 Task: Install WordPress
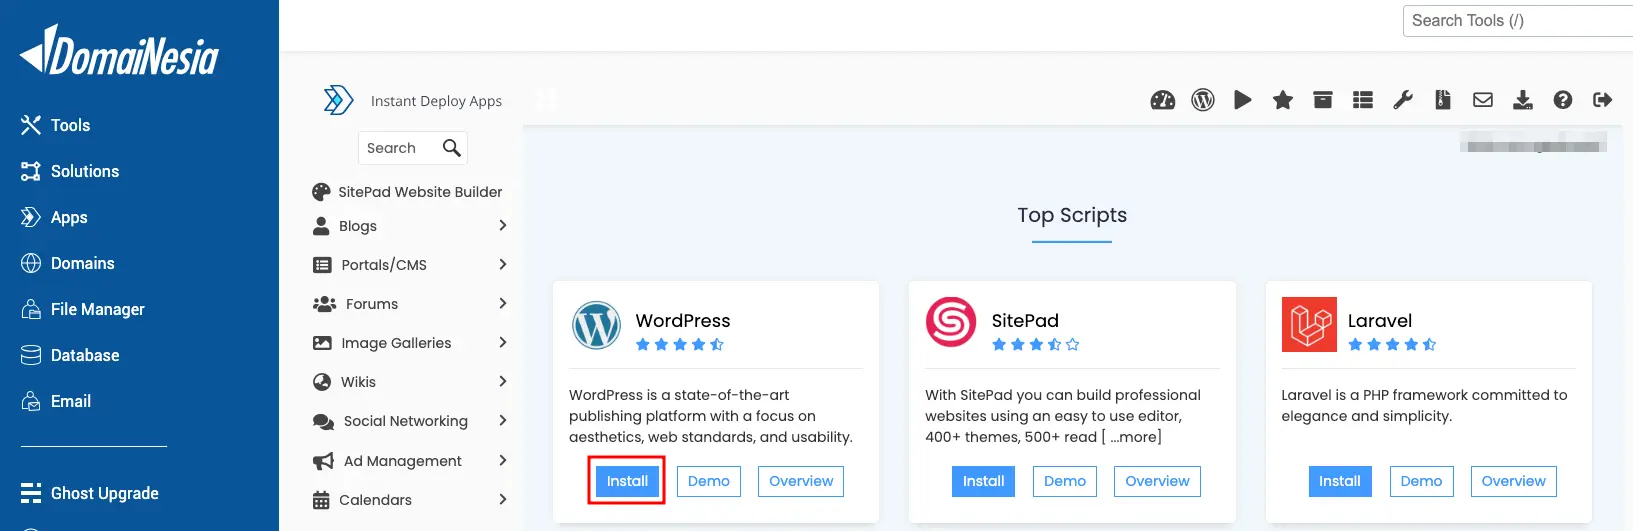(627, 481)
